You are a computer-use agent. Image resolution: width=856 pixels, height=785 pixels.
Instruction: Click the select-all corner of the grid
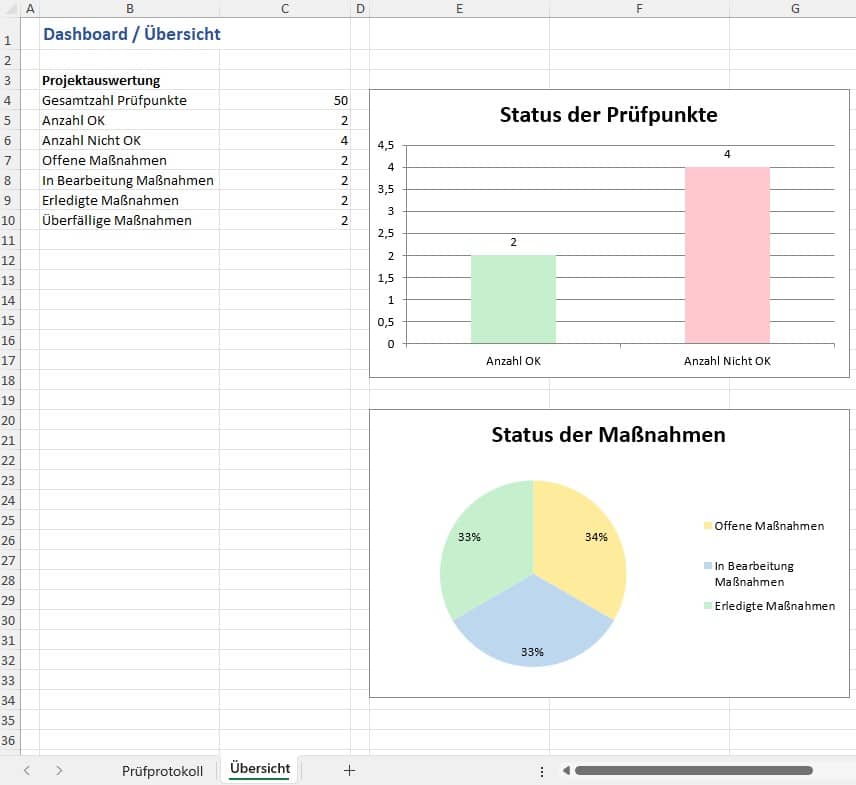(8, 9)
